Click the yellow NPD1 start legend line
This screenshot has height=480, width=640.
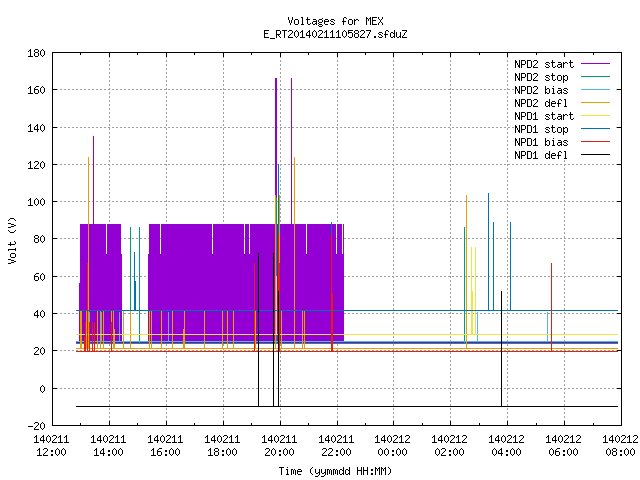tap(595, 116)
